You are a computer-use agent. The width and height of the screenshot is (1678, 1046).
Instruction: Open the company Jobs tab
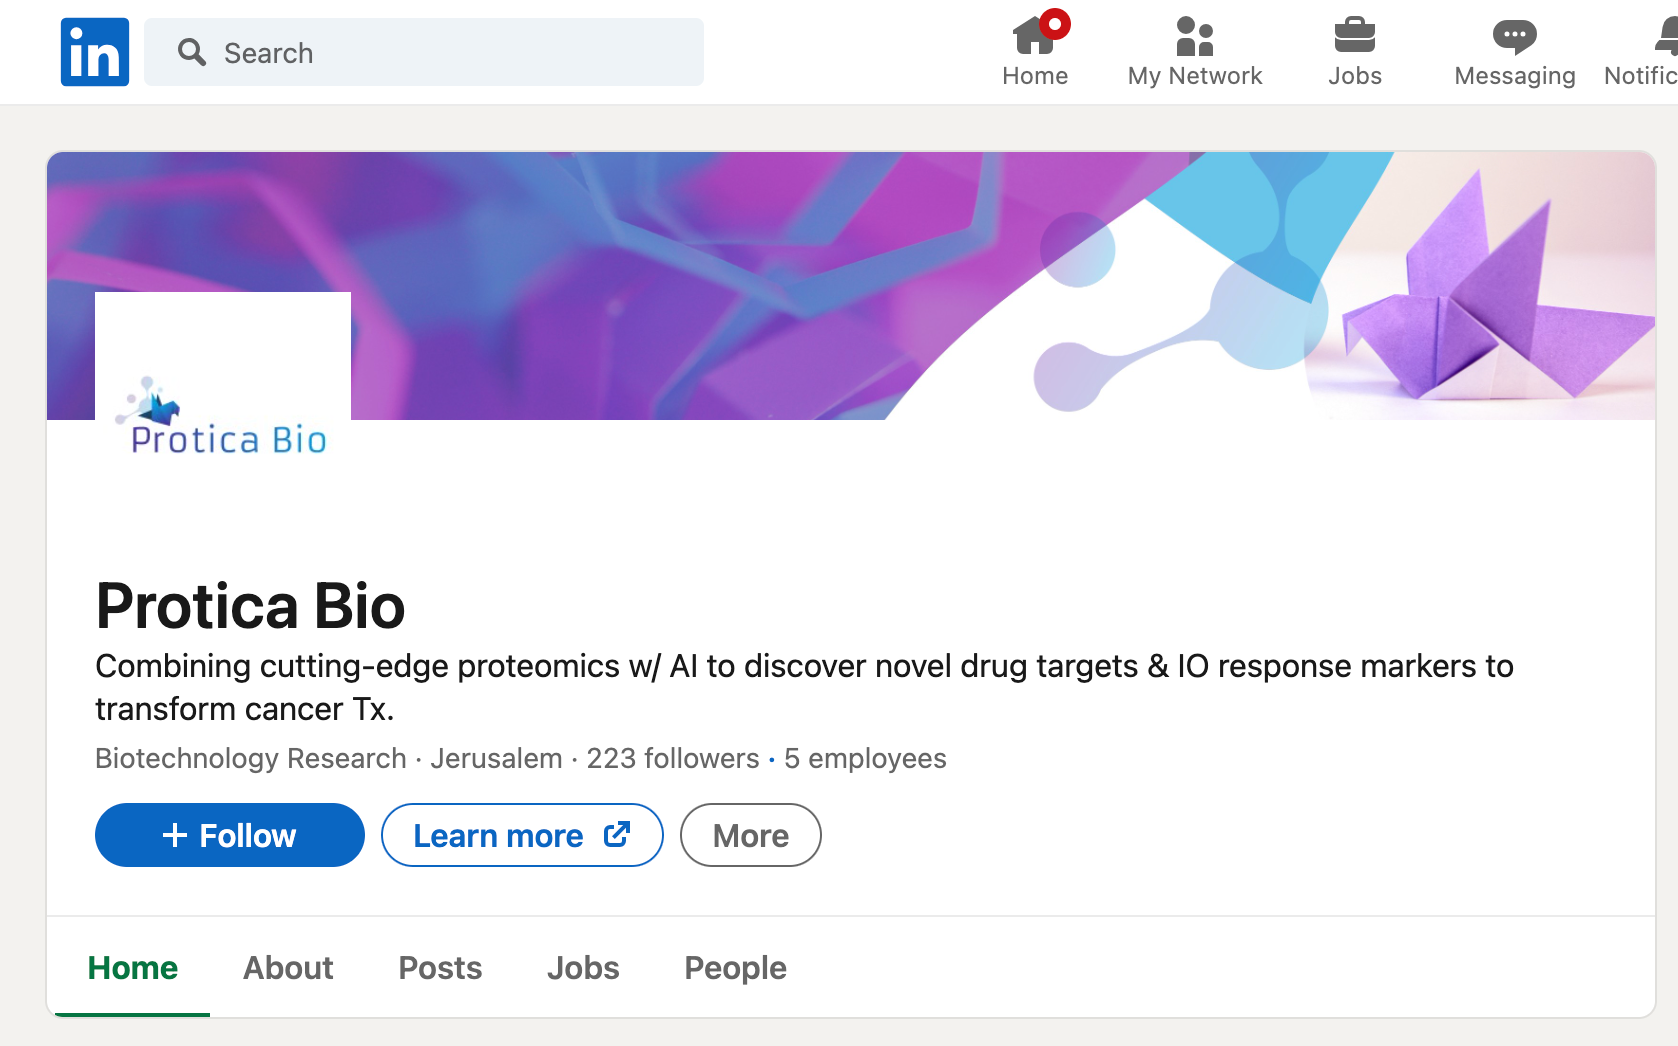coord(583,968)
